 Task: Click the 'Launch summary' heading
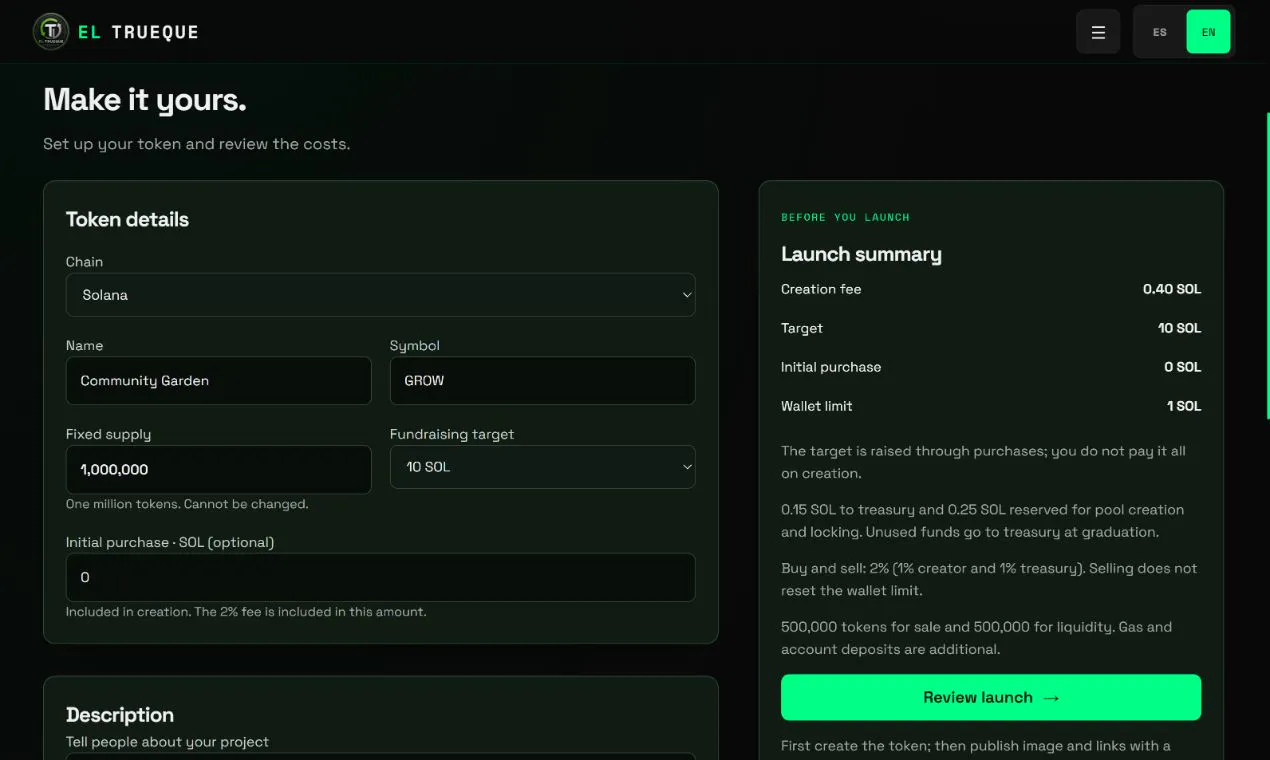[861, 254]
